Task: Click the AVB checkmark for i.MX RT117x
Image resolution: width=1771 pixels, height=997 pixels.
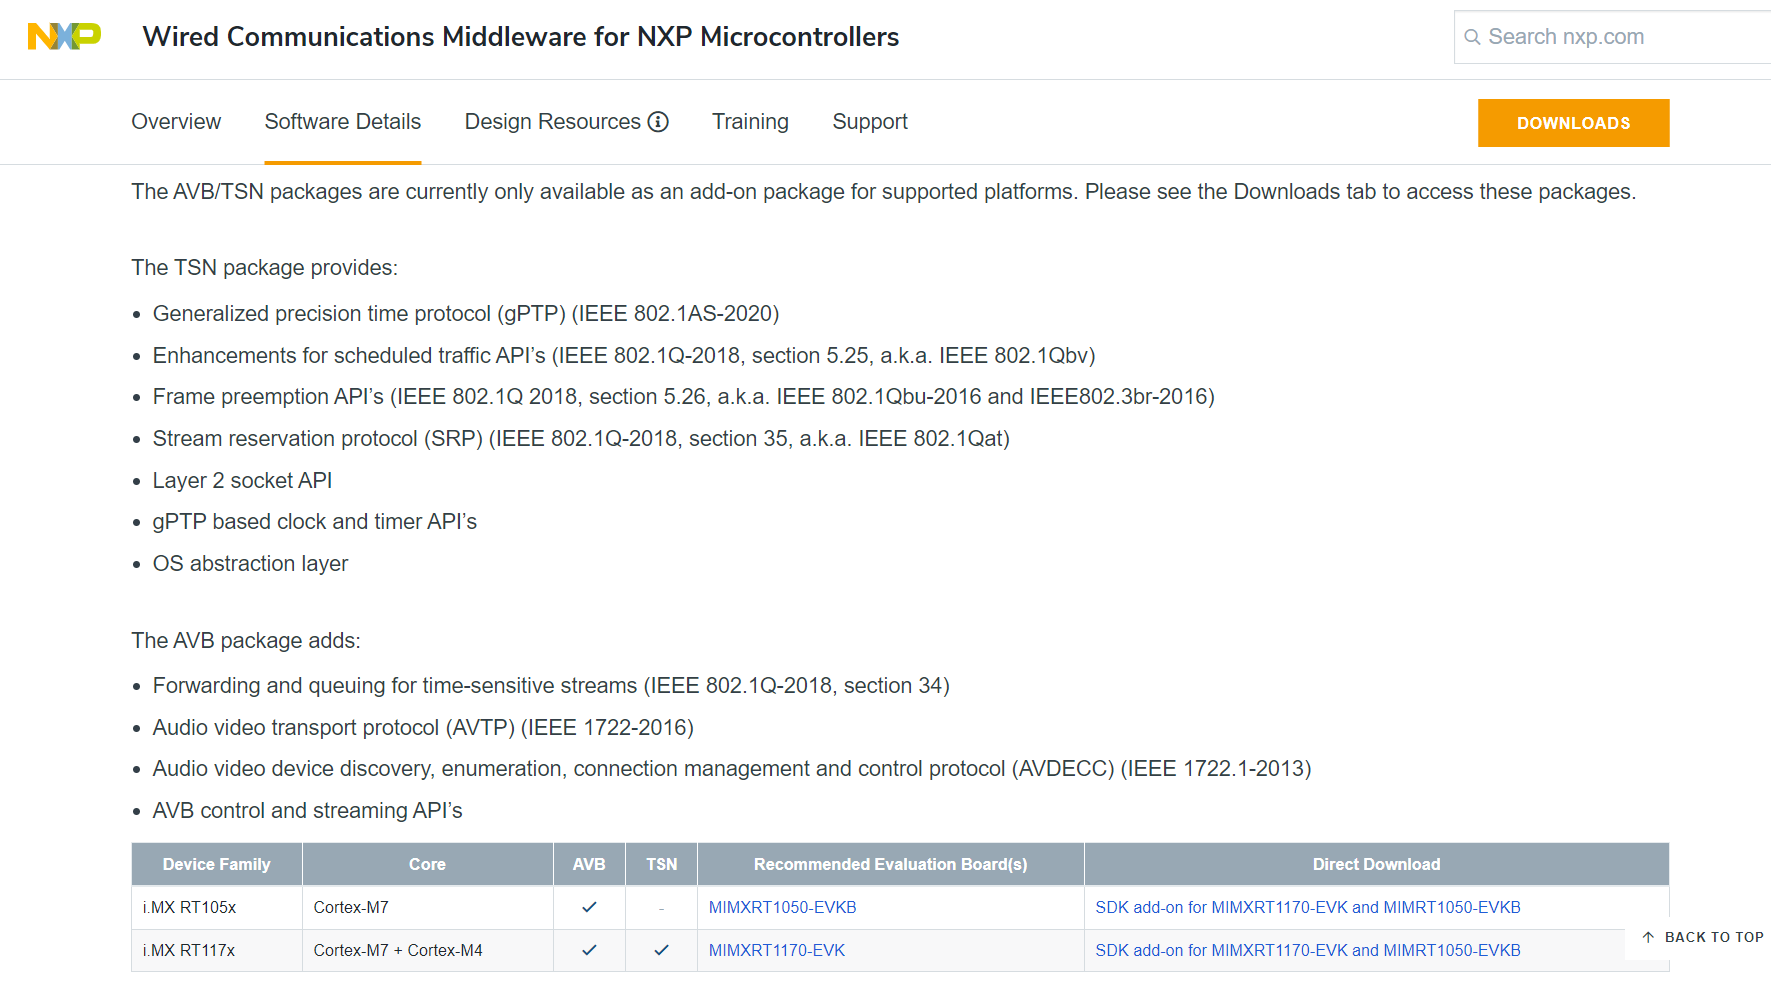Action: click(589, 950)
